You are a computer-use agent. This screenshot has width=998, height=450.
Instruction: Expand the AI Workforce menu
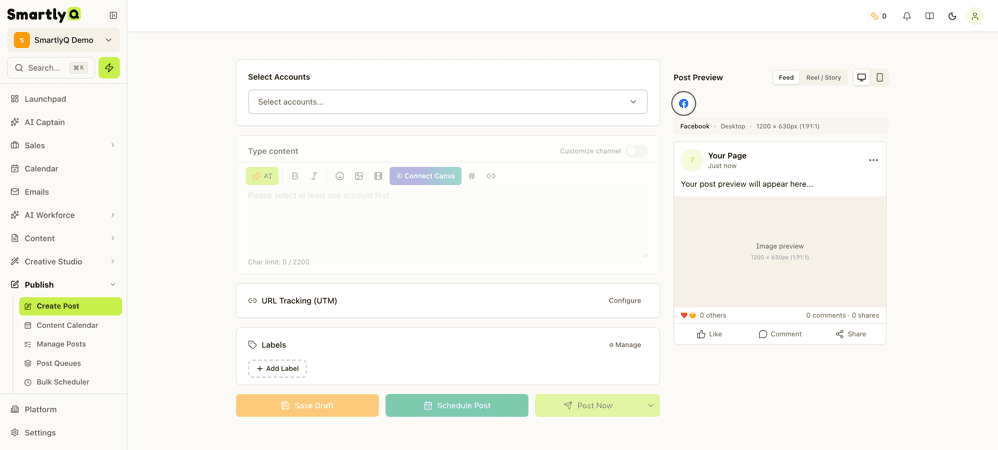pyautogui.click(x=64, y=215)
